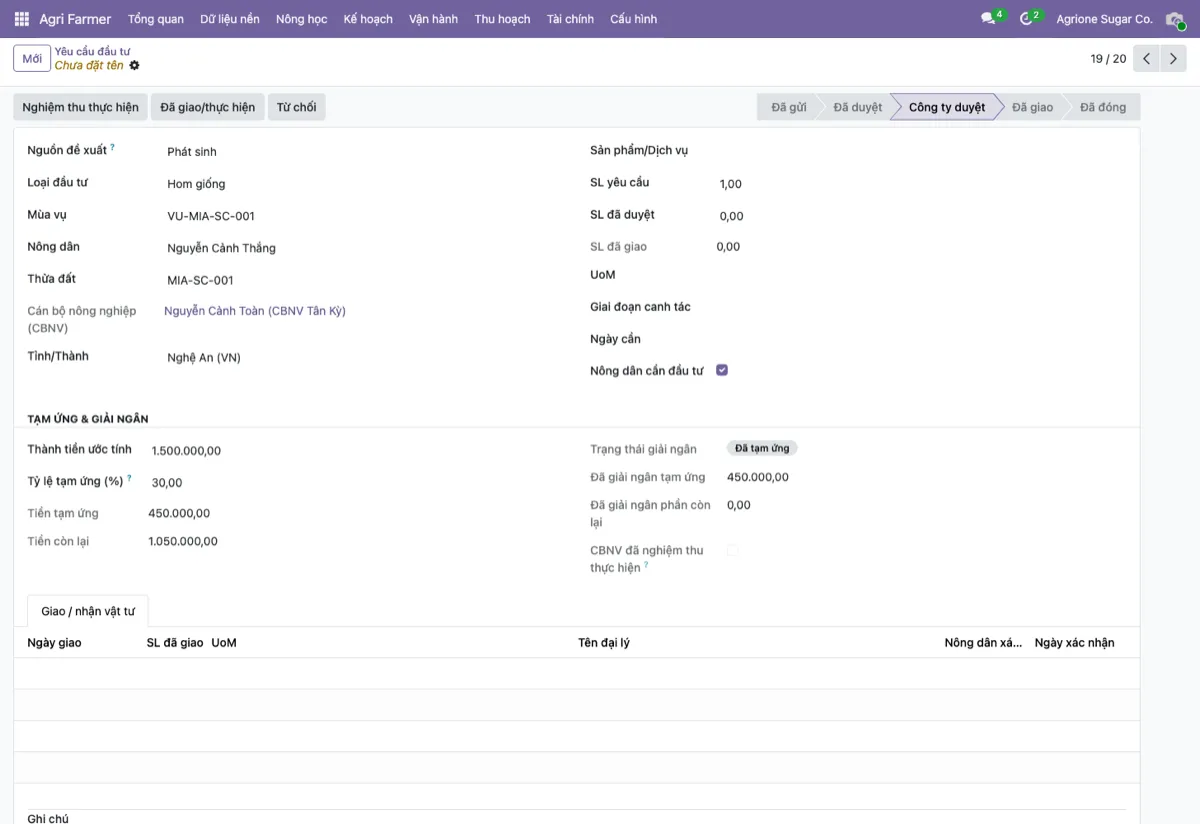Click the Chưa đặt tên record title
The image size is (1200, 824).
[89, 65]
